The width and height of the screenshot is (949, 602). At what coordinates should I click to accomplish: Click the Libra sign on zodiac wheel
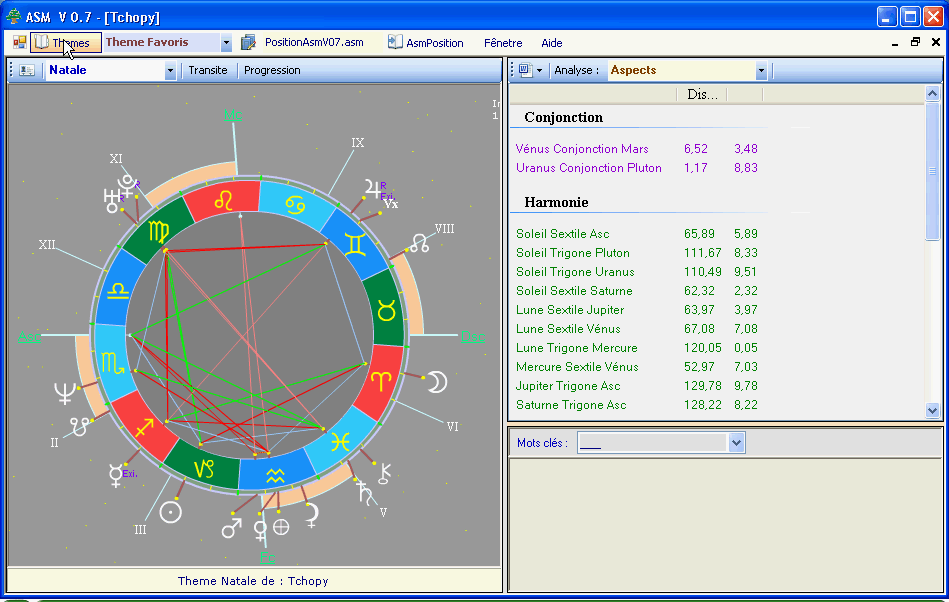(117, 291)
